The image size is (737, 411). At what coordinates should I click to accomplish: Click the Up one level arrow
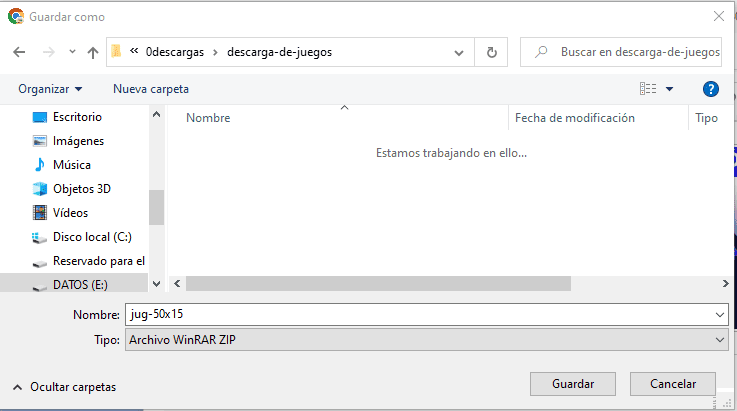pyautogui.click(x=93, y=52)
